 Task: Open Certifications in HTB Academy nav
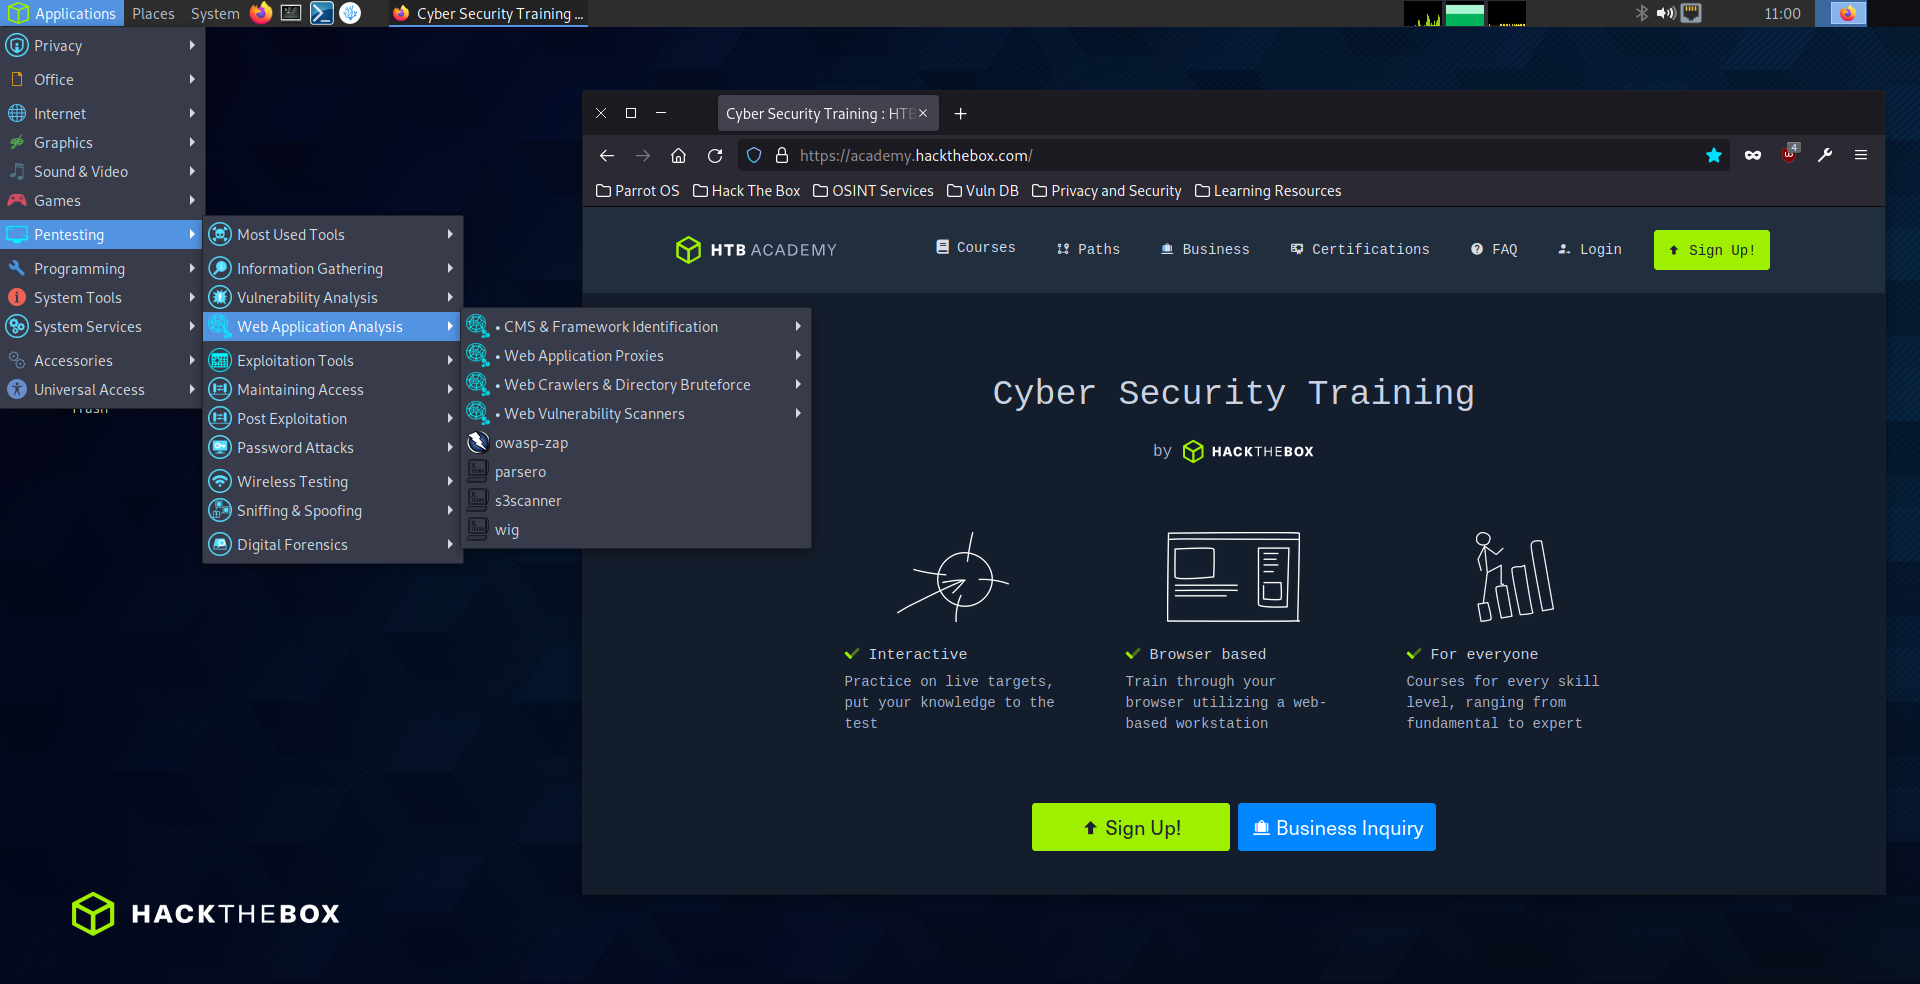pyautogui.click(x=1360, y=249)
